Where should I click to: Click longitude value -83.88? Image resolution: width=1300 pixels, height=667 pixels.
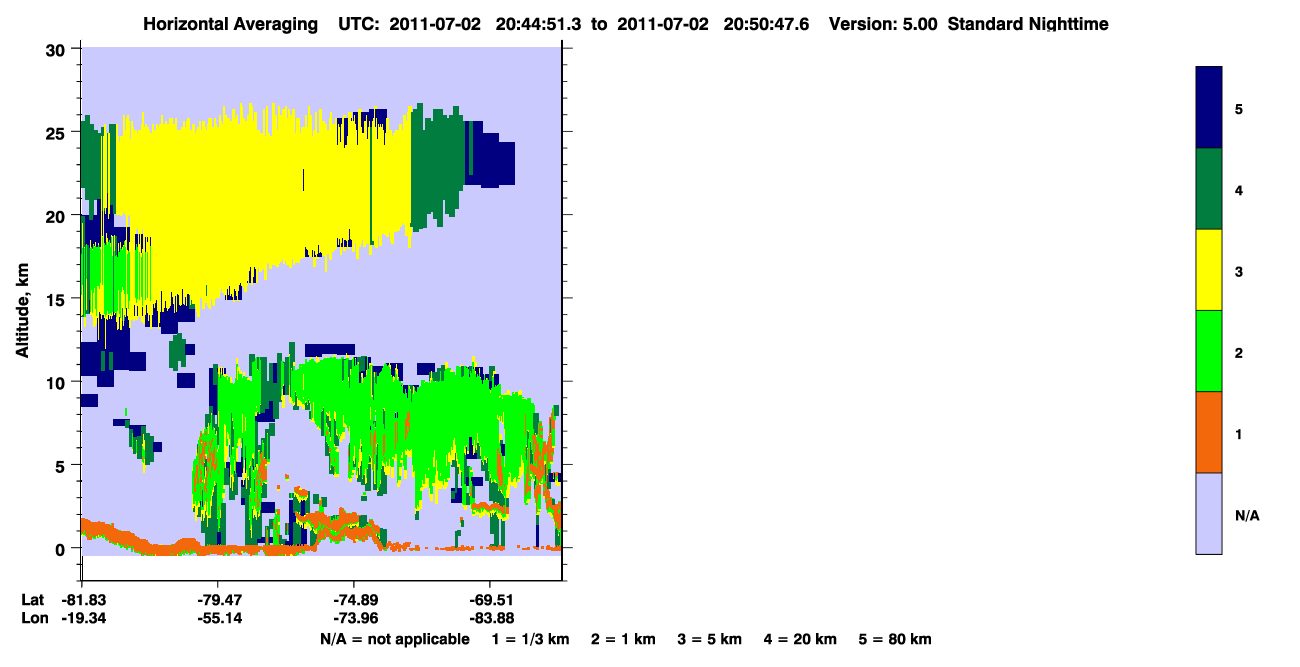point(490,618)
